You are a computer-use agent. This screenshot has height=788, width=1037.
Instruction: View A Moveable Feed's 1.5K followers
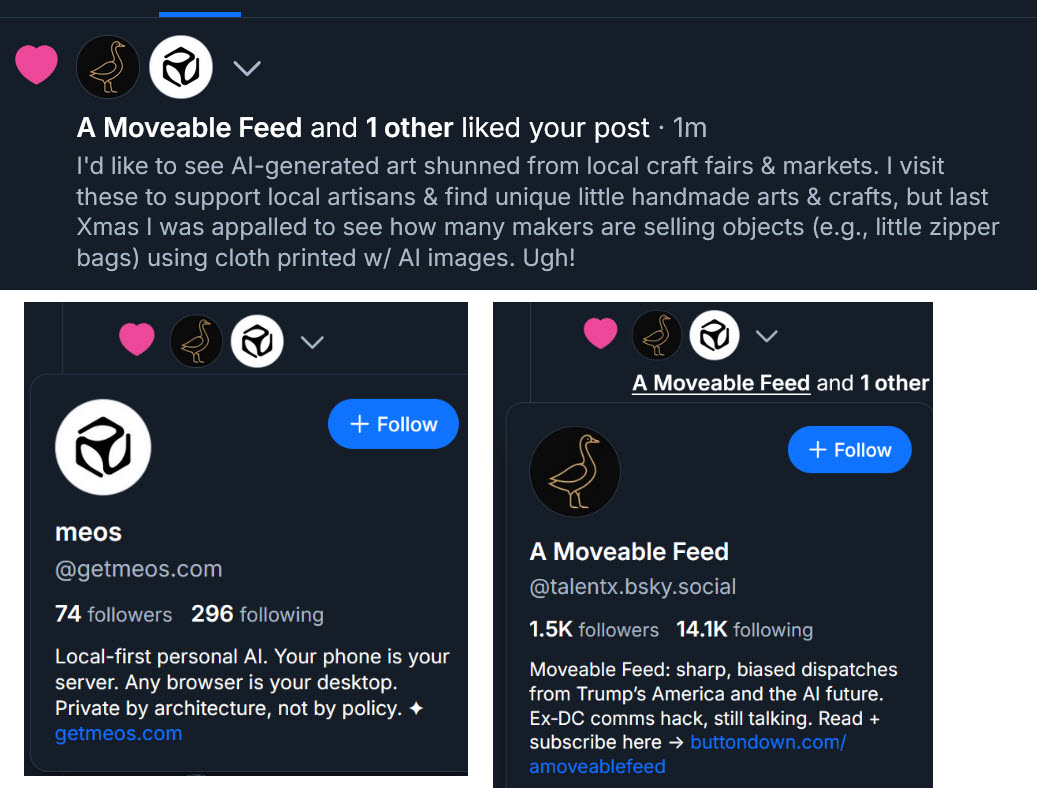594,630
